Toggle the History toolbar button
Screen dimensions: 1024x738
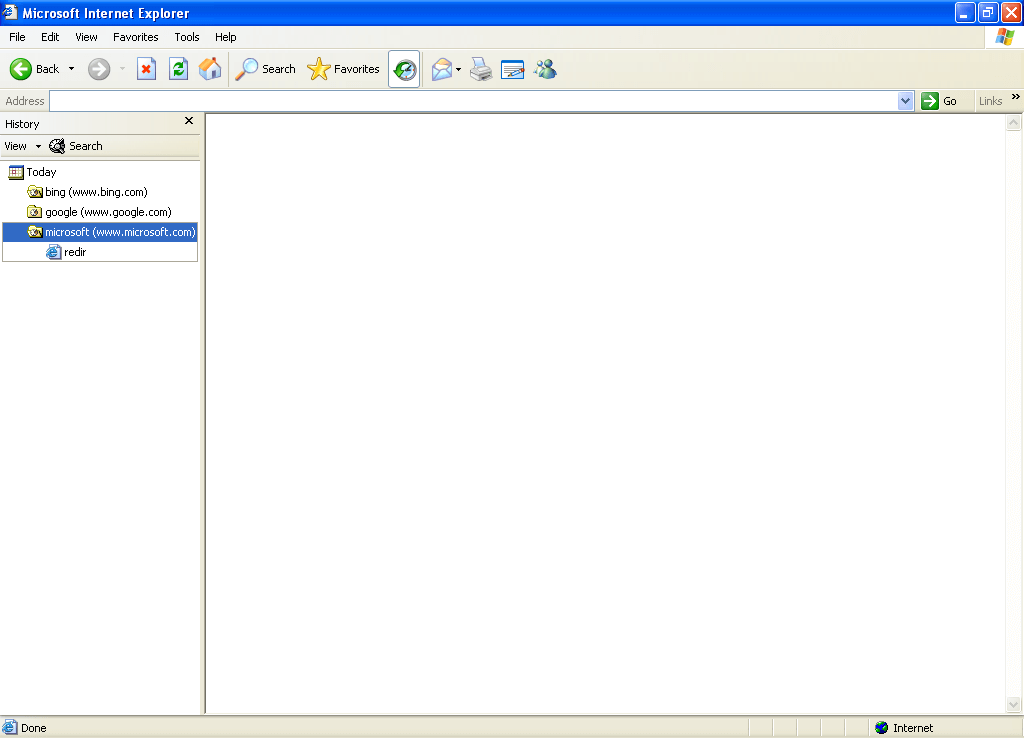404,69
